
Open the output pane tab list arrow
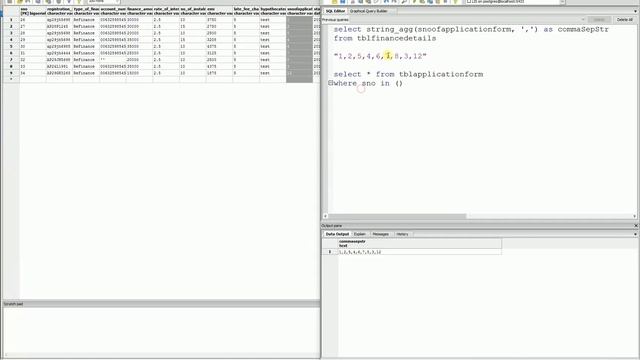[x=635, y=234]
